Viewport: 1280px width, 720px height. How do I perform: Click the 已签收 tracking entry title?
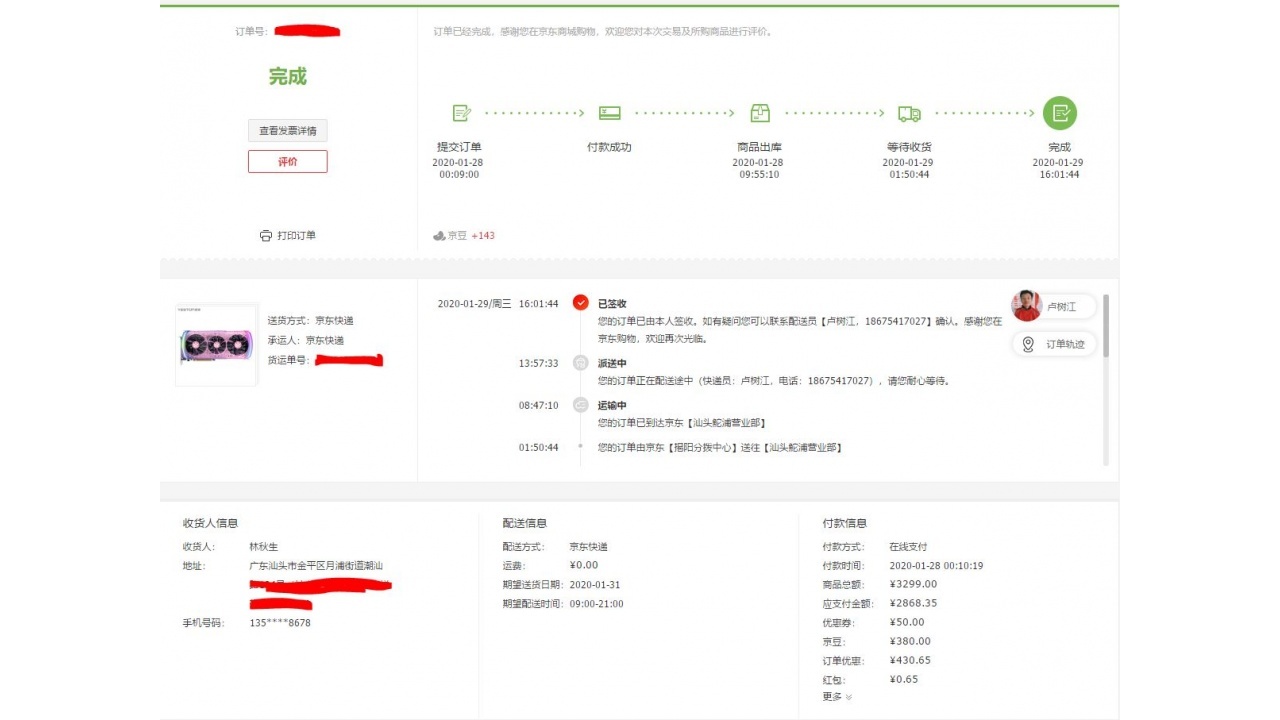coord(612,304)
